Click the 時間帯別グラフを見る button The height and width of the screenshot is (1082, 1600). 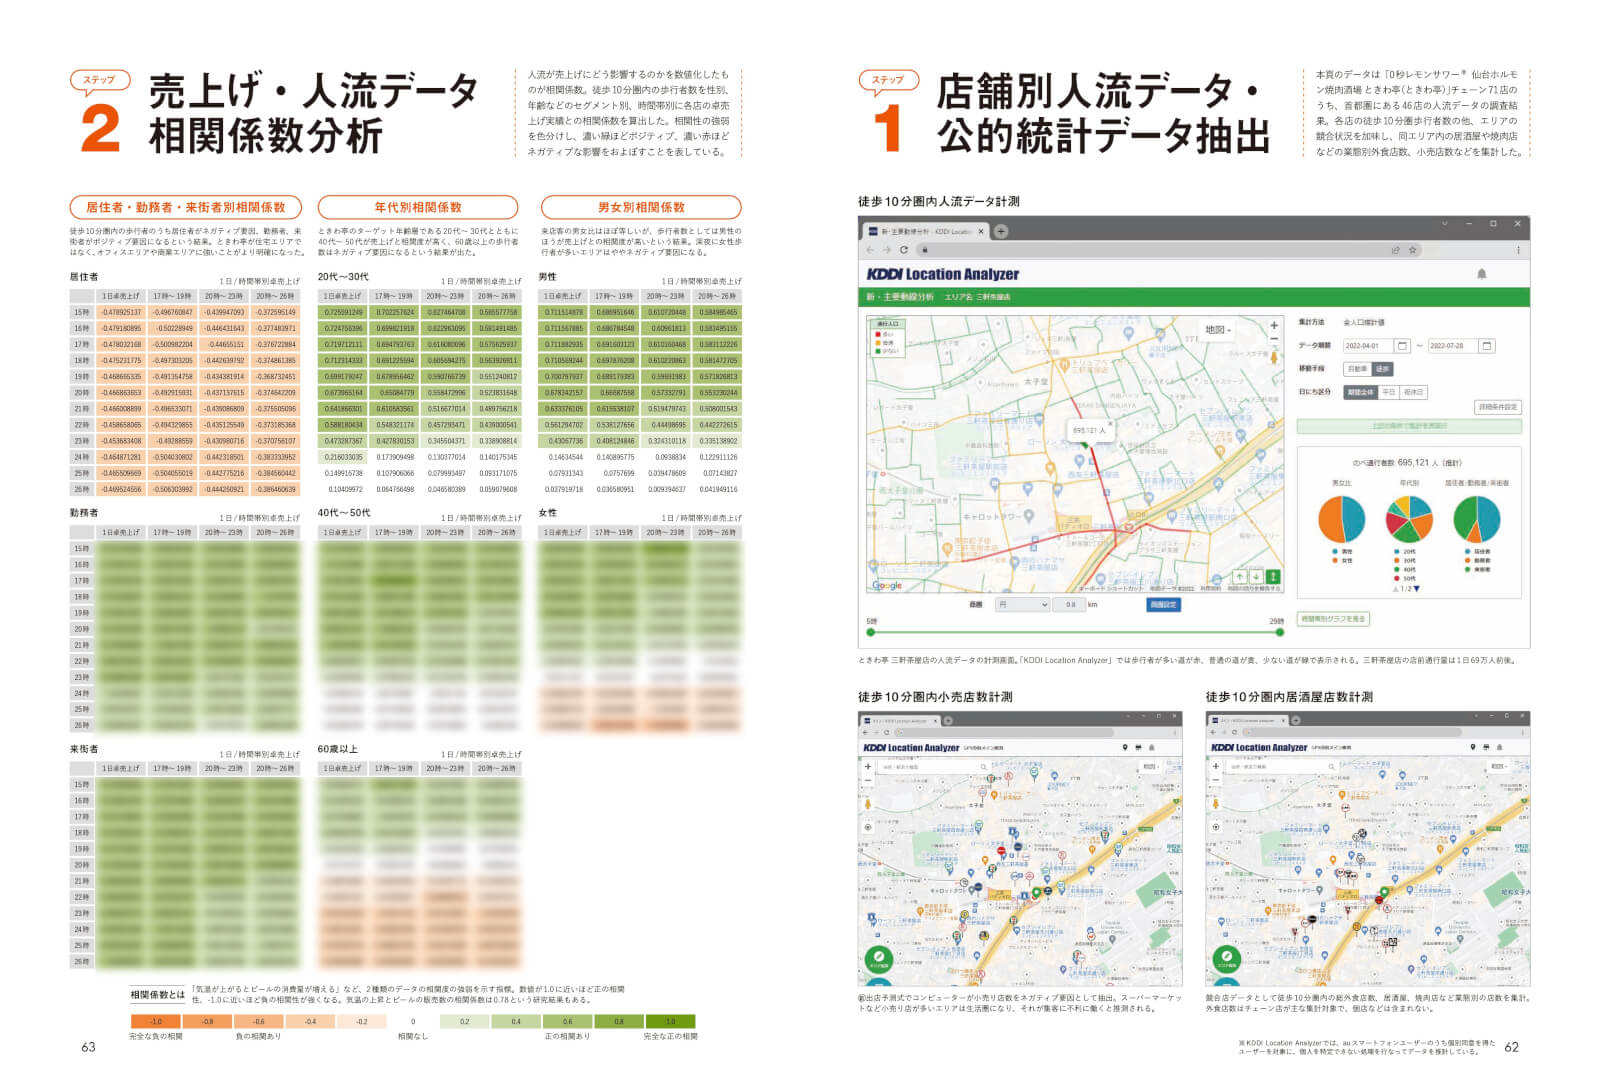pyautogui.click(x=1333, y=619)
